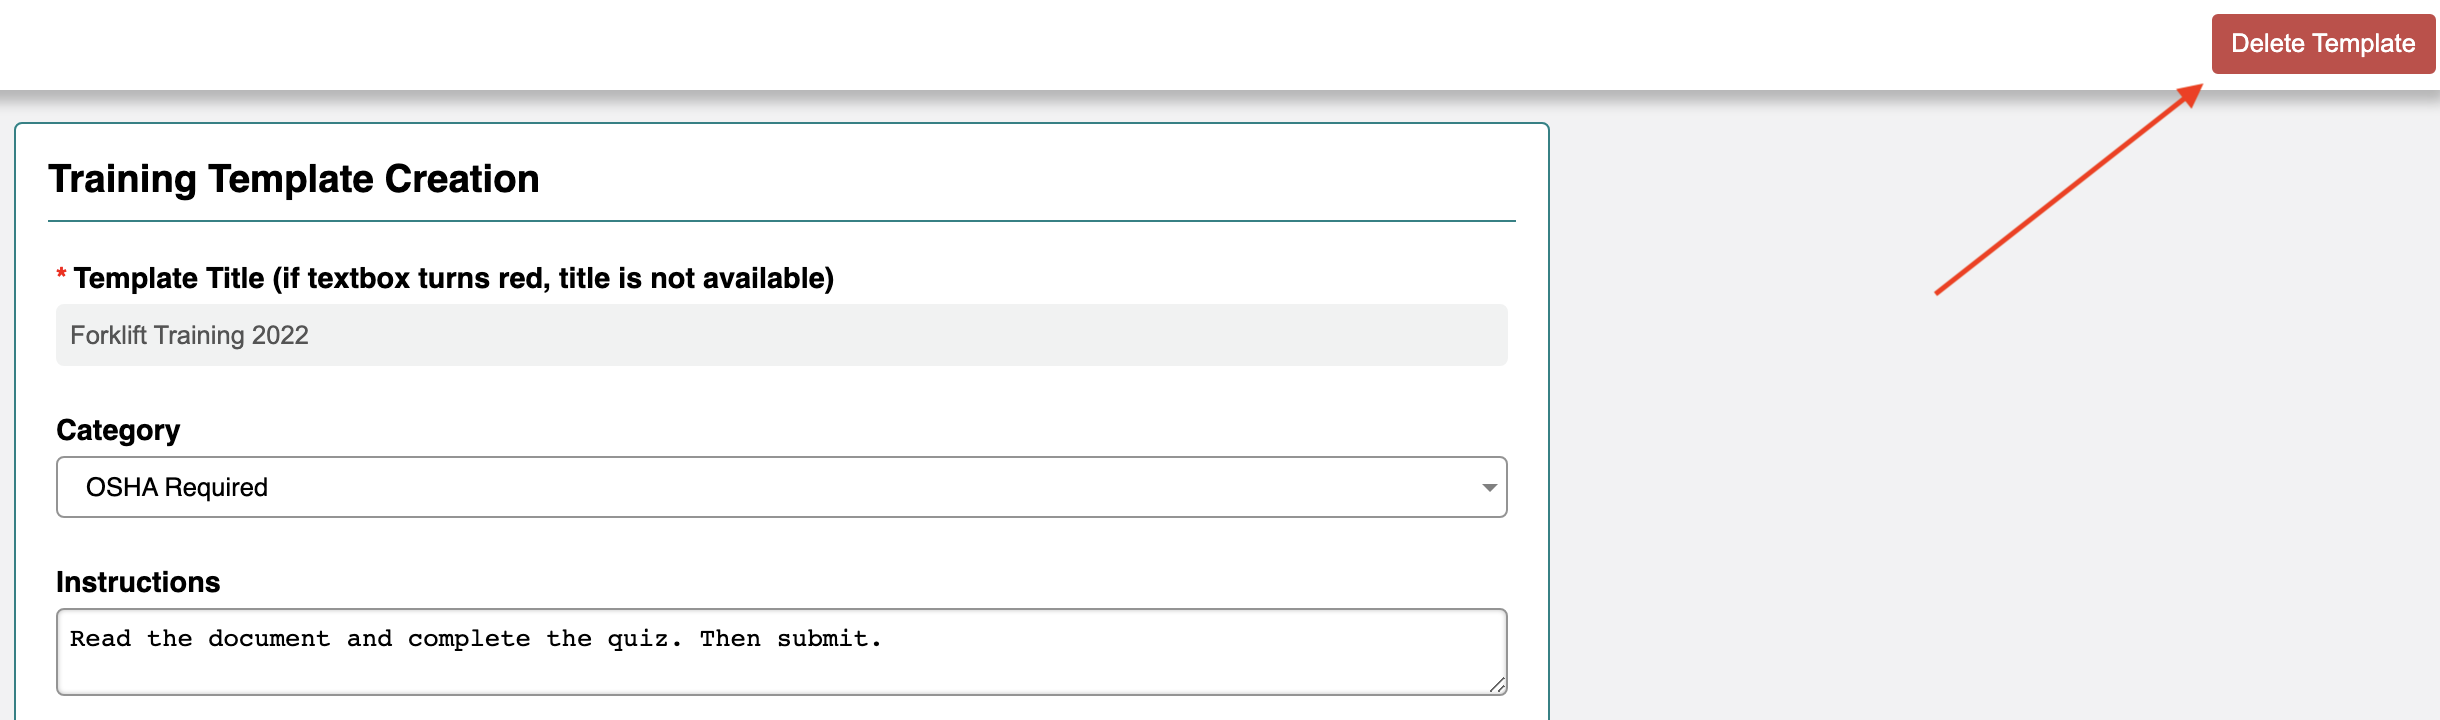The image size is (2440, 720).
Task: Click into the Instructions text area
Action: pos(781,652)
